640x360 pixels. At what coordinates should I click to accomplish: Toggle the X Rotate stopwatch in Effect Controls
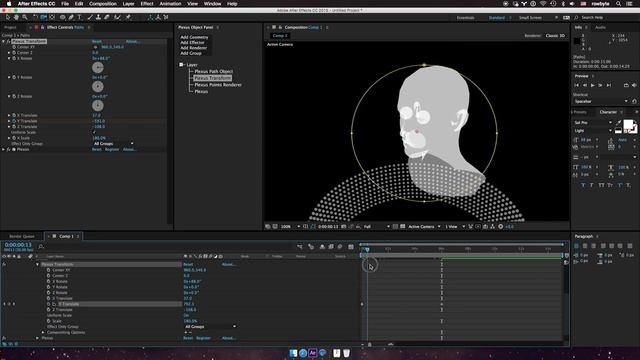[13, 58]
